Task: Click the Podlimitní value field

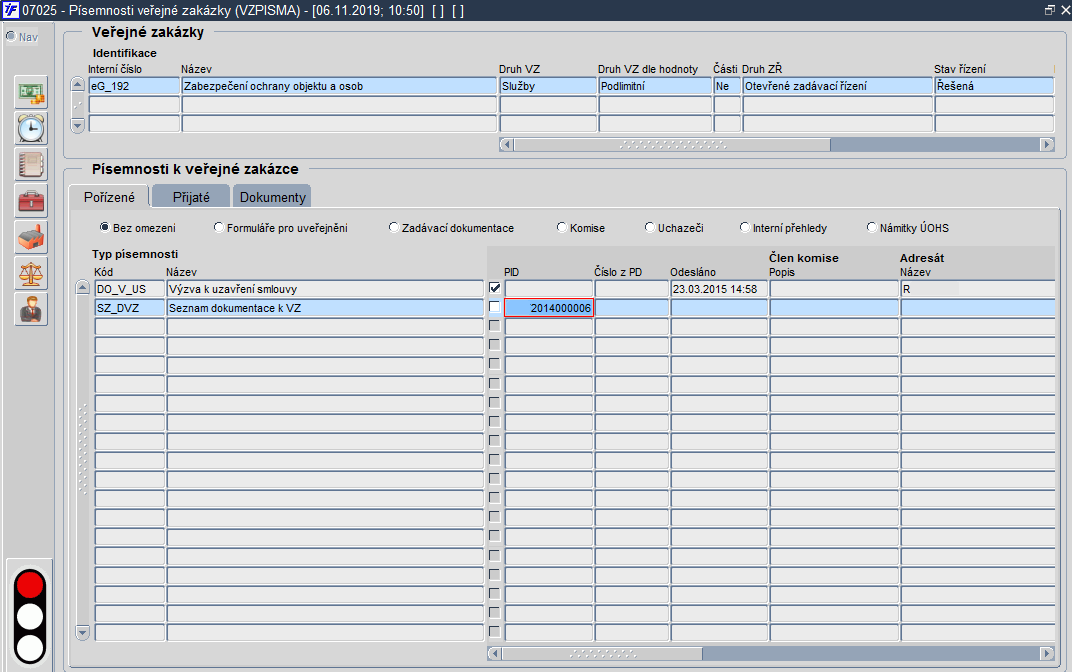Action: coord(656,85)
